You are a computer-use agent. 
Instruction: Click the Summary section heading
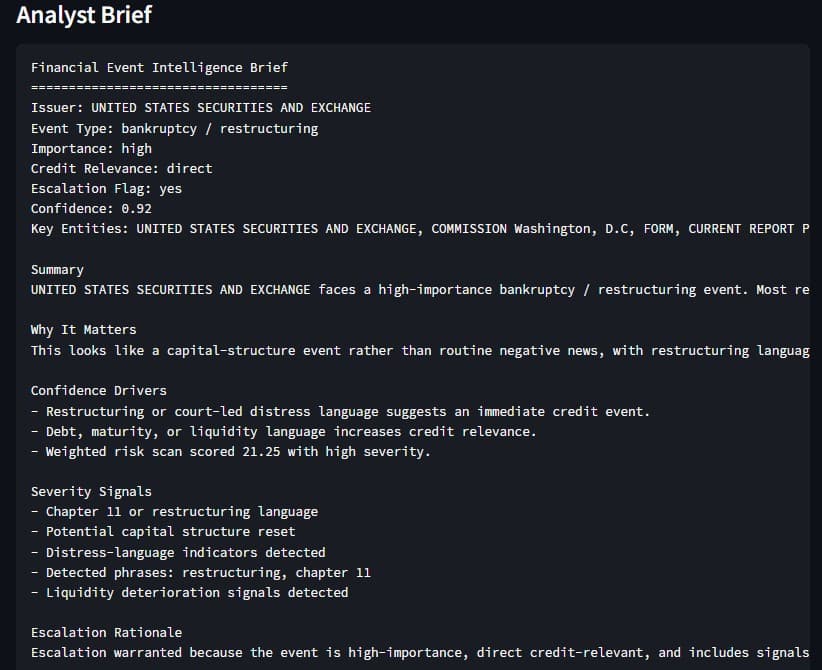57,270
